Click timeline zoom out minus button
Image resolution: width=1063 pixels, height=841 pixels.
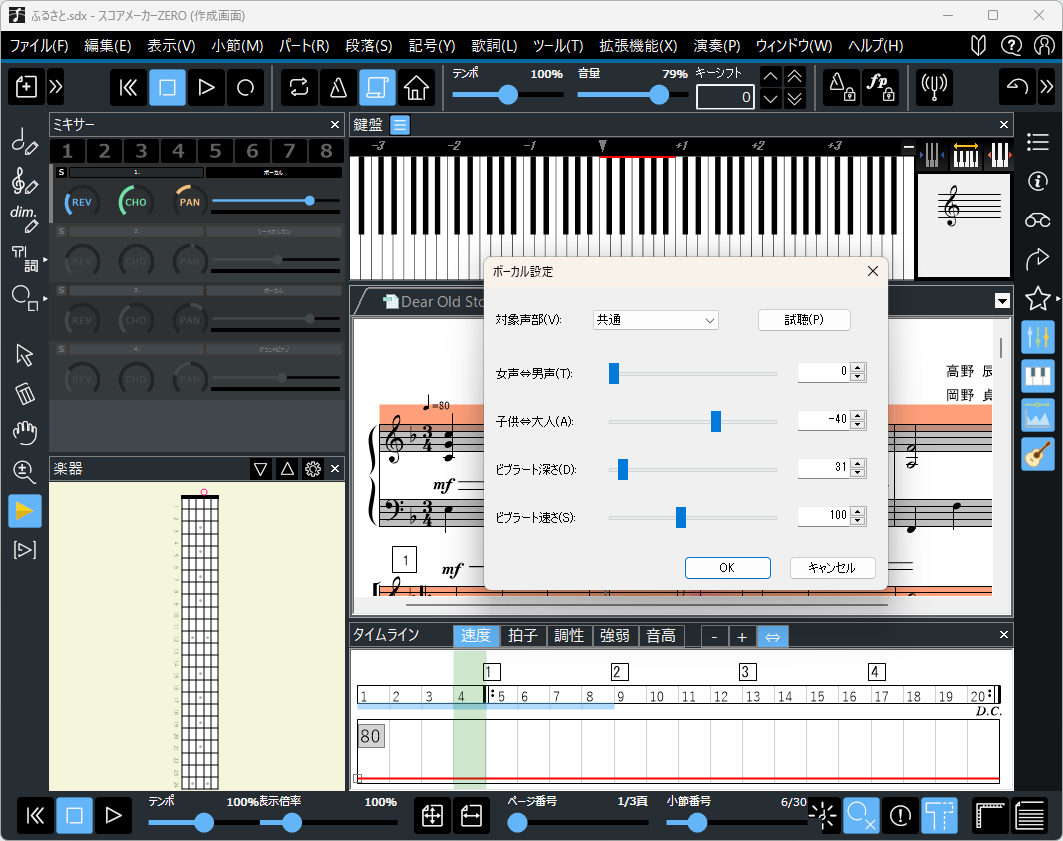pyautogui.click(x=714, y=636)
